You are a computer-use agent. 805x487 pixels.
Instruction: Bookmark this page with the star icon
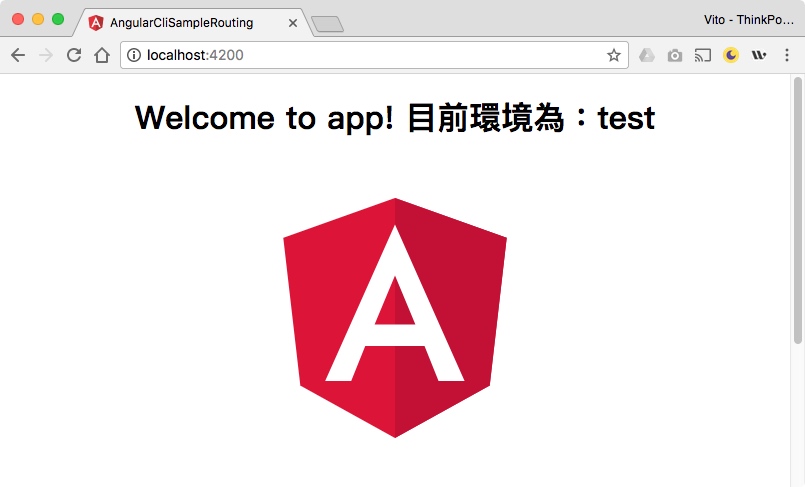click(614, 55)
